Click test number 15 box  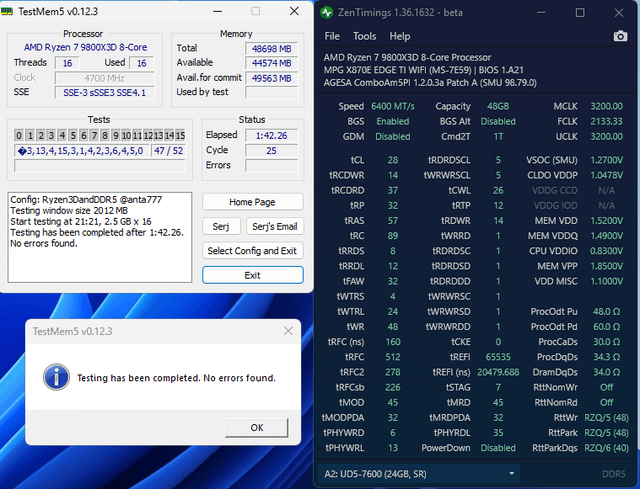pyautogui.click(x=180, y=135)
